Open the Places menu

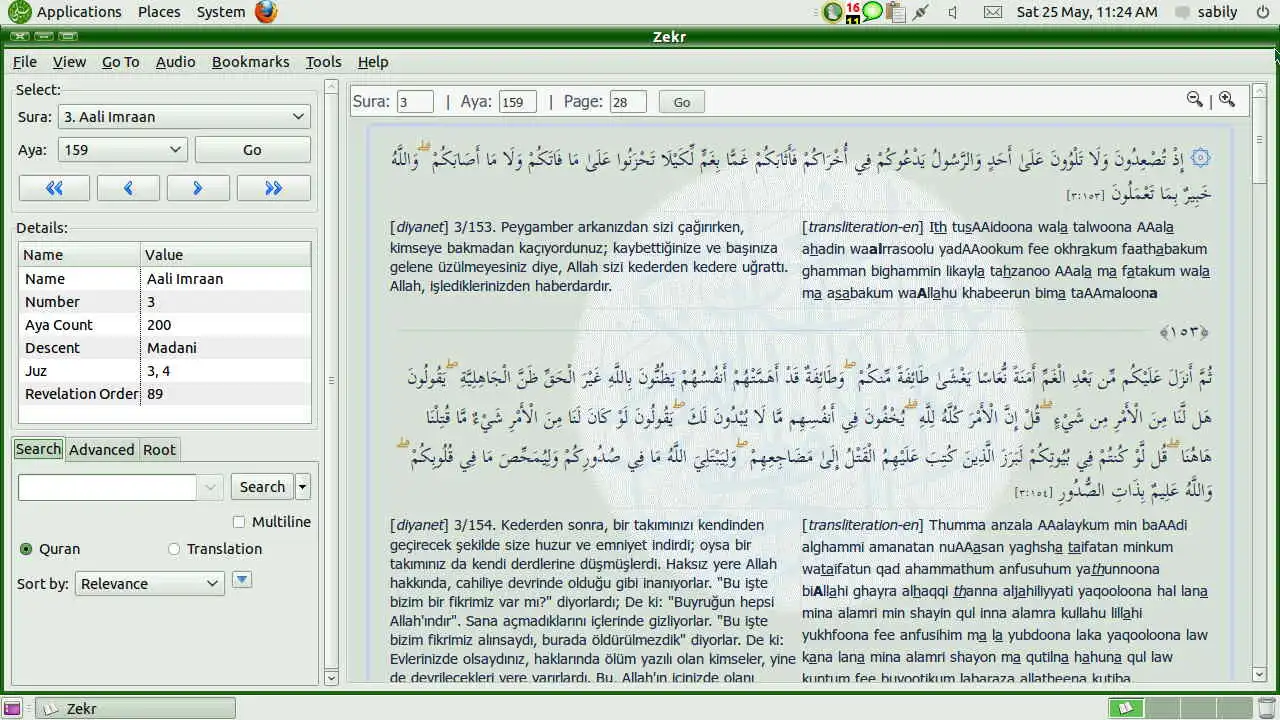click(x=159, y=12)
